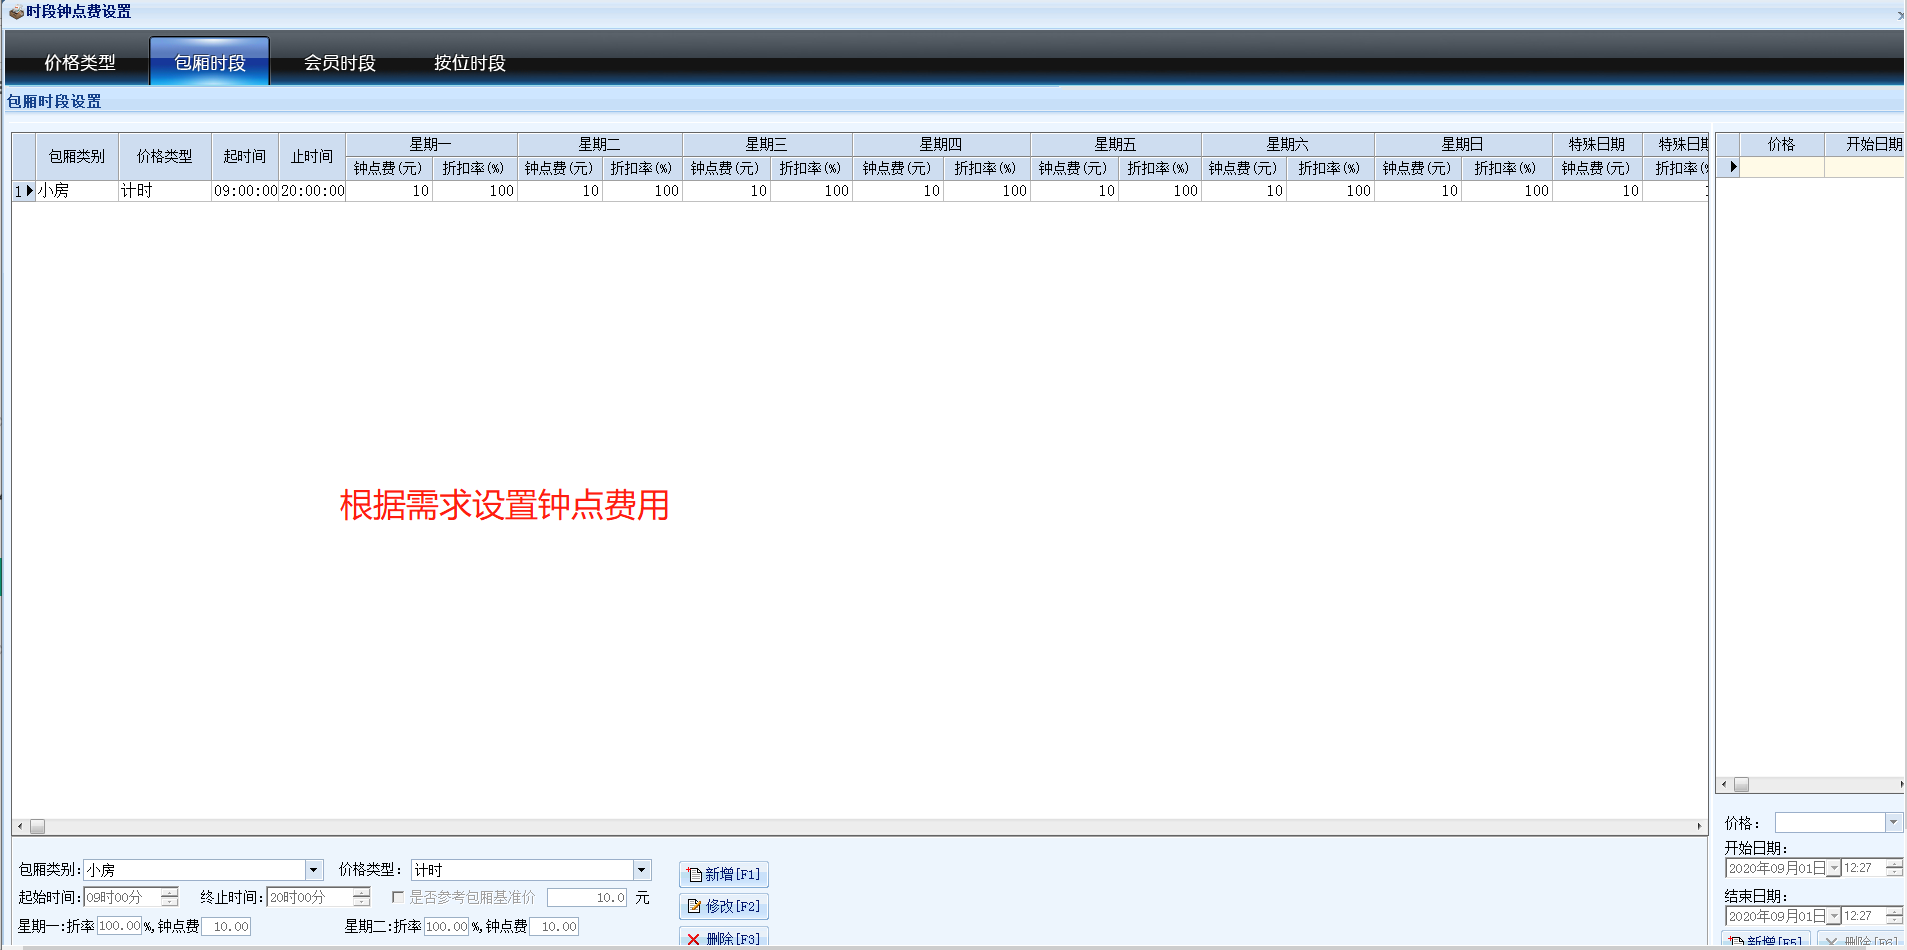Click the 星期二 column group header
Screen dimensions: 1907x950
(600, 144)
